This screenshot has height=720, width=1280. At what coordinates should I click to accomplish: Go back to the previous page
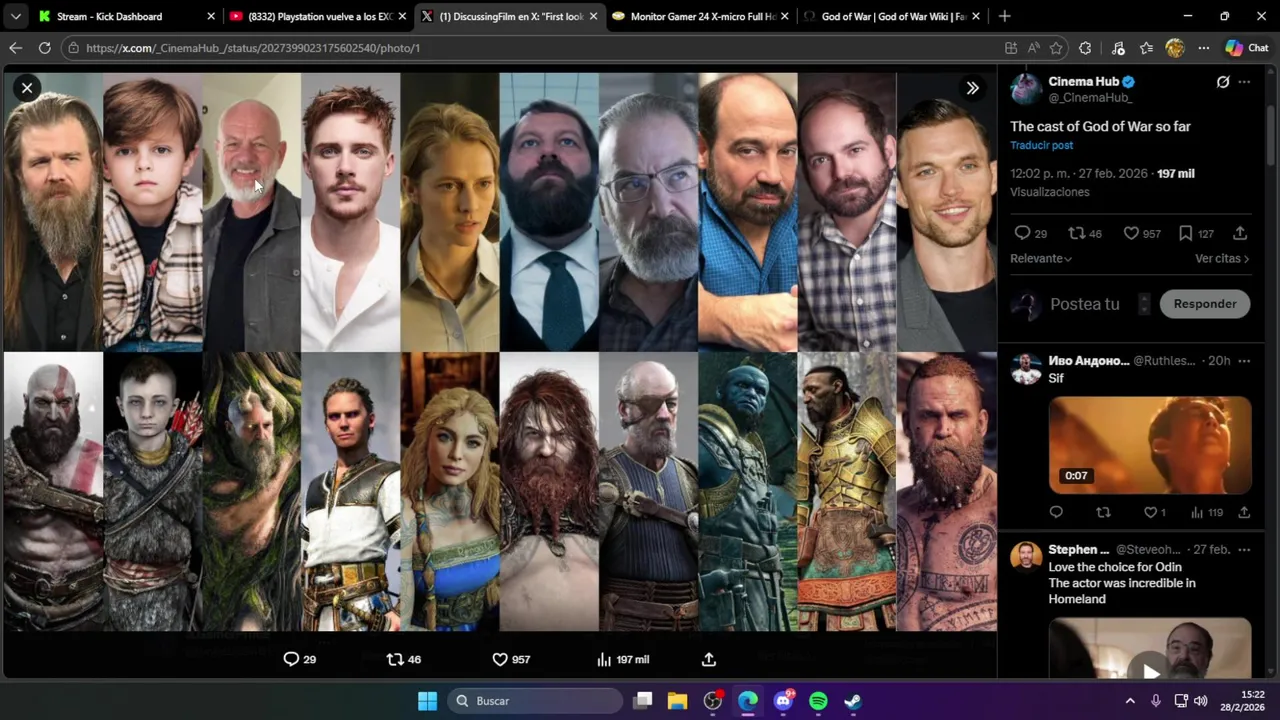point(15,48)
